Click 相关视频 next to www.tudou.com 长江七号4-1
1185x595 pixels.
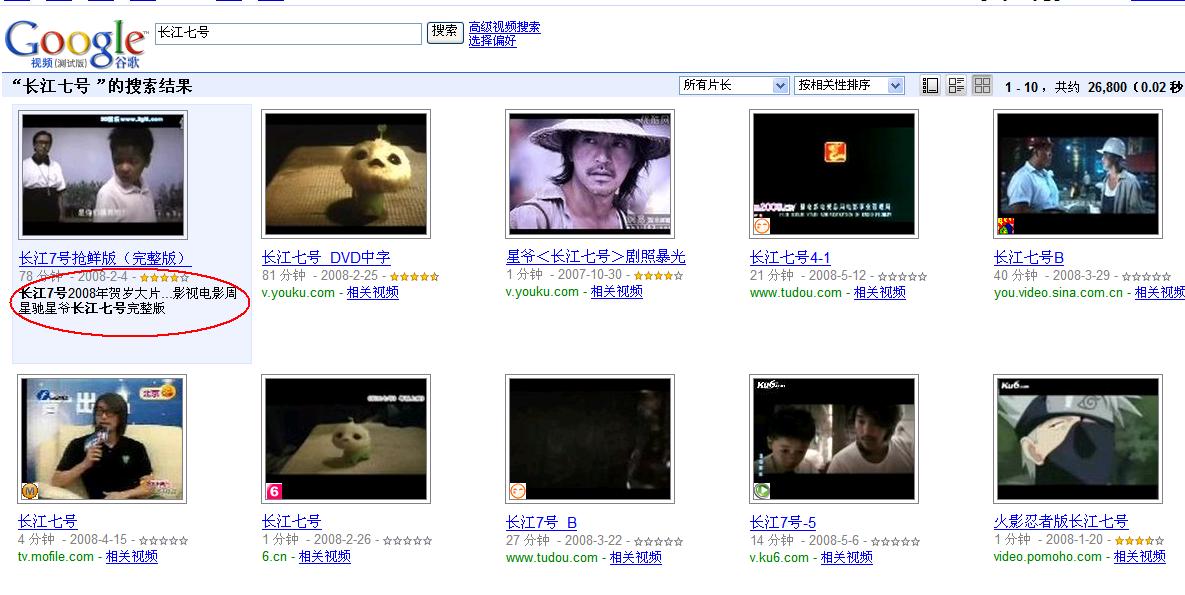point(880,293)
